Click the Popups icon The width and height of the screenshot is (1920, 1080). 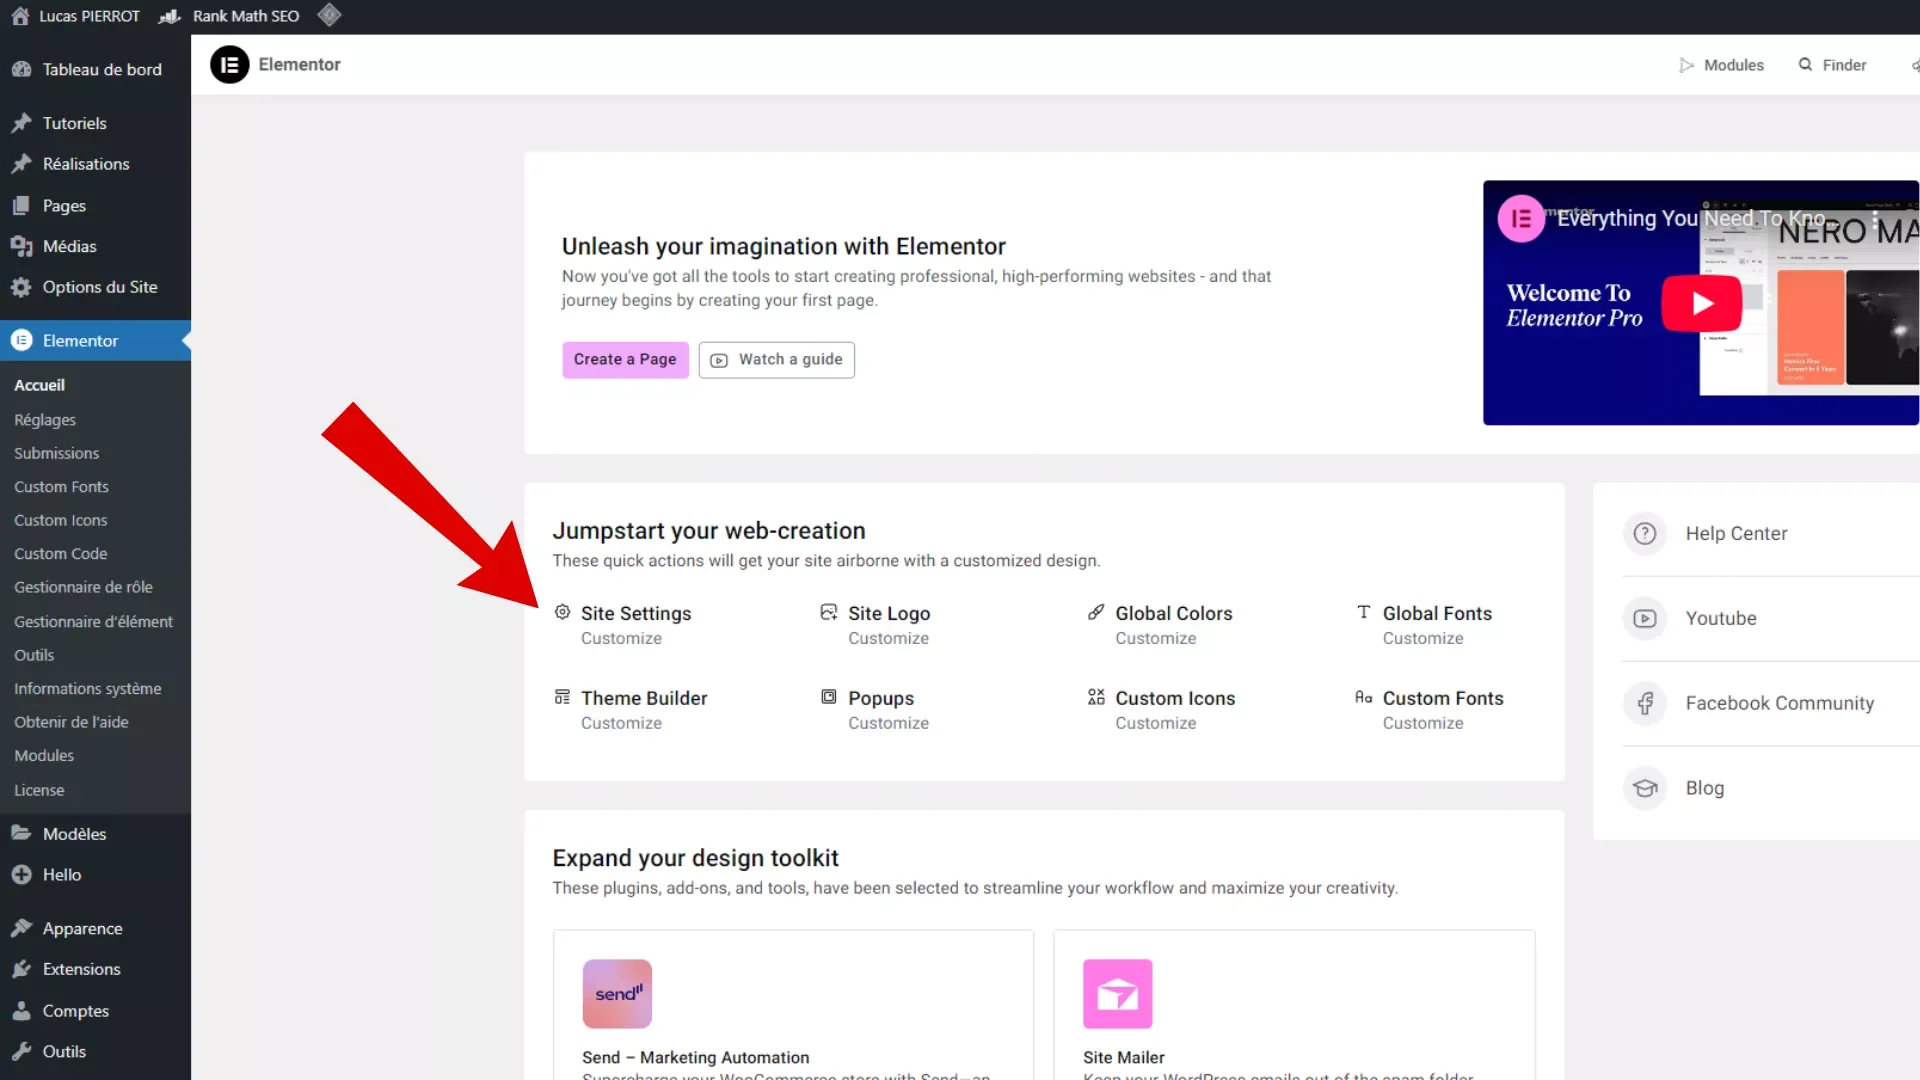829,697
